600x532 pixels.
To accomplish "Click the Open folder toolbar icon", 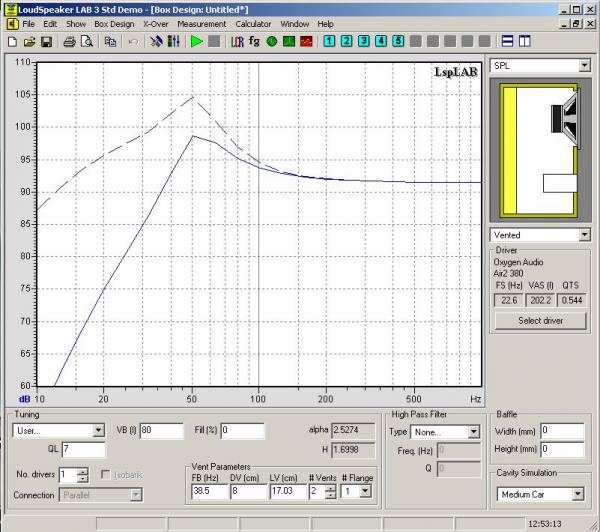I will (29, 42).
